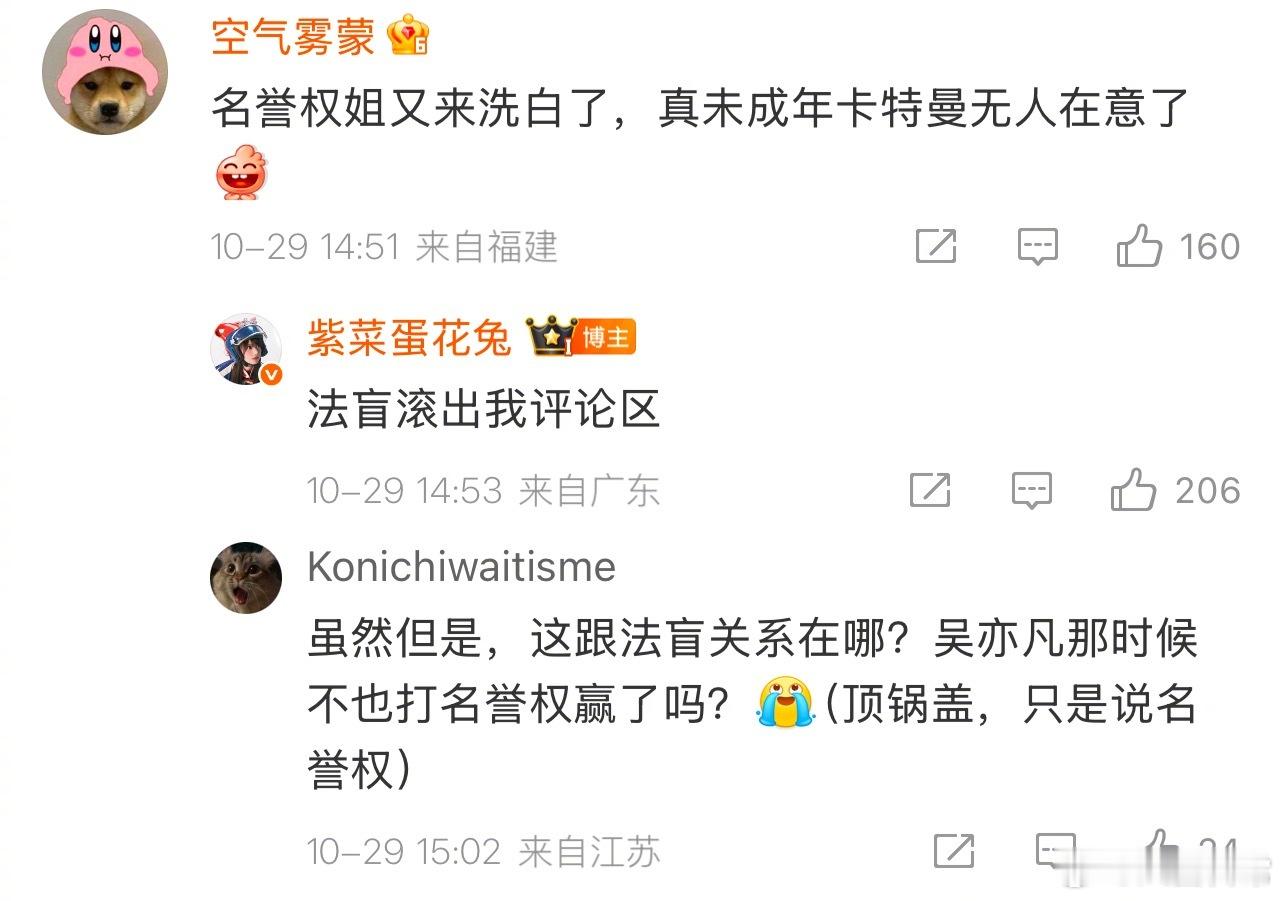
Task: Repost Konichiwaitisme's comment
Action: point(954,851)
